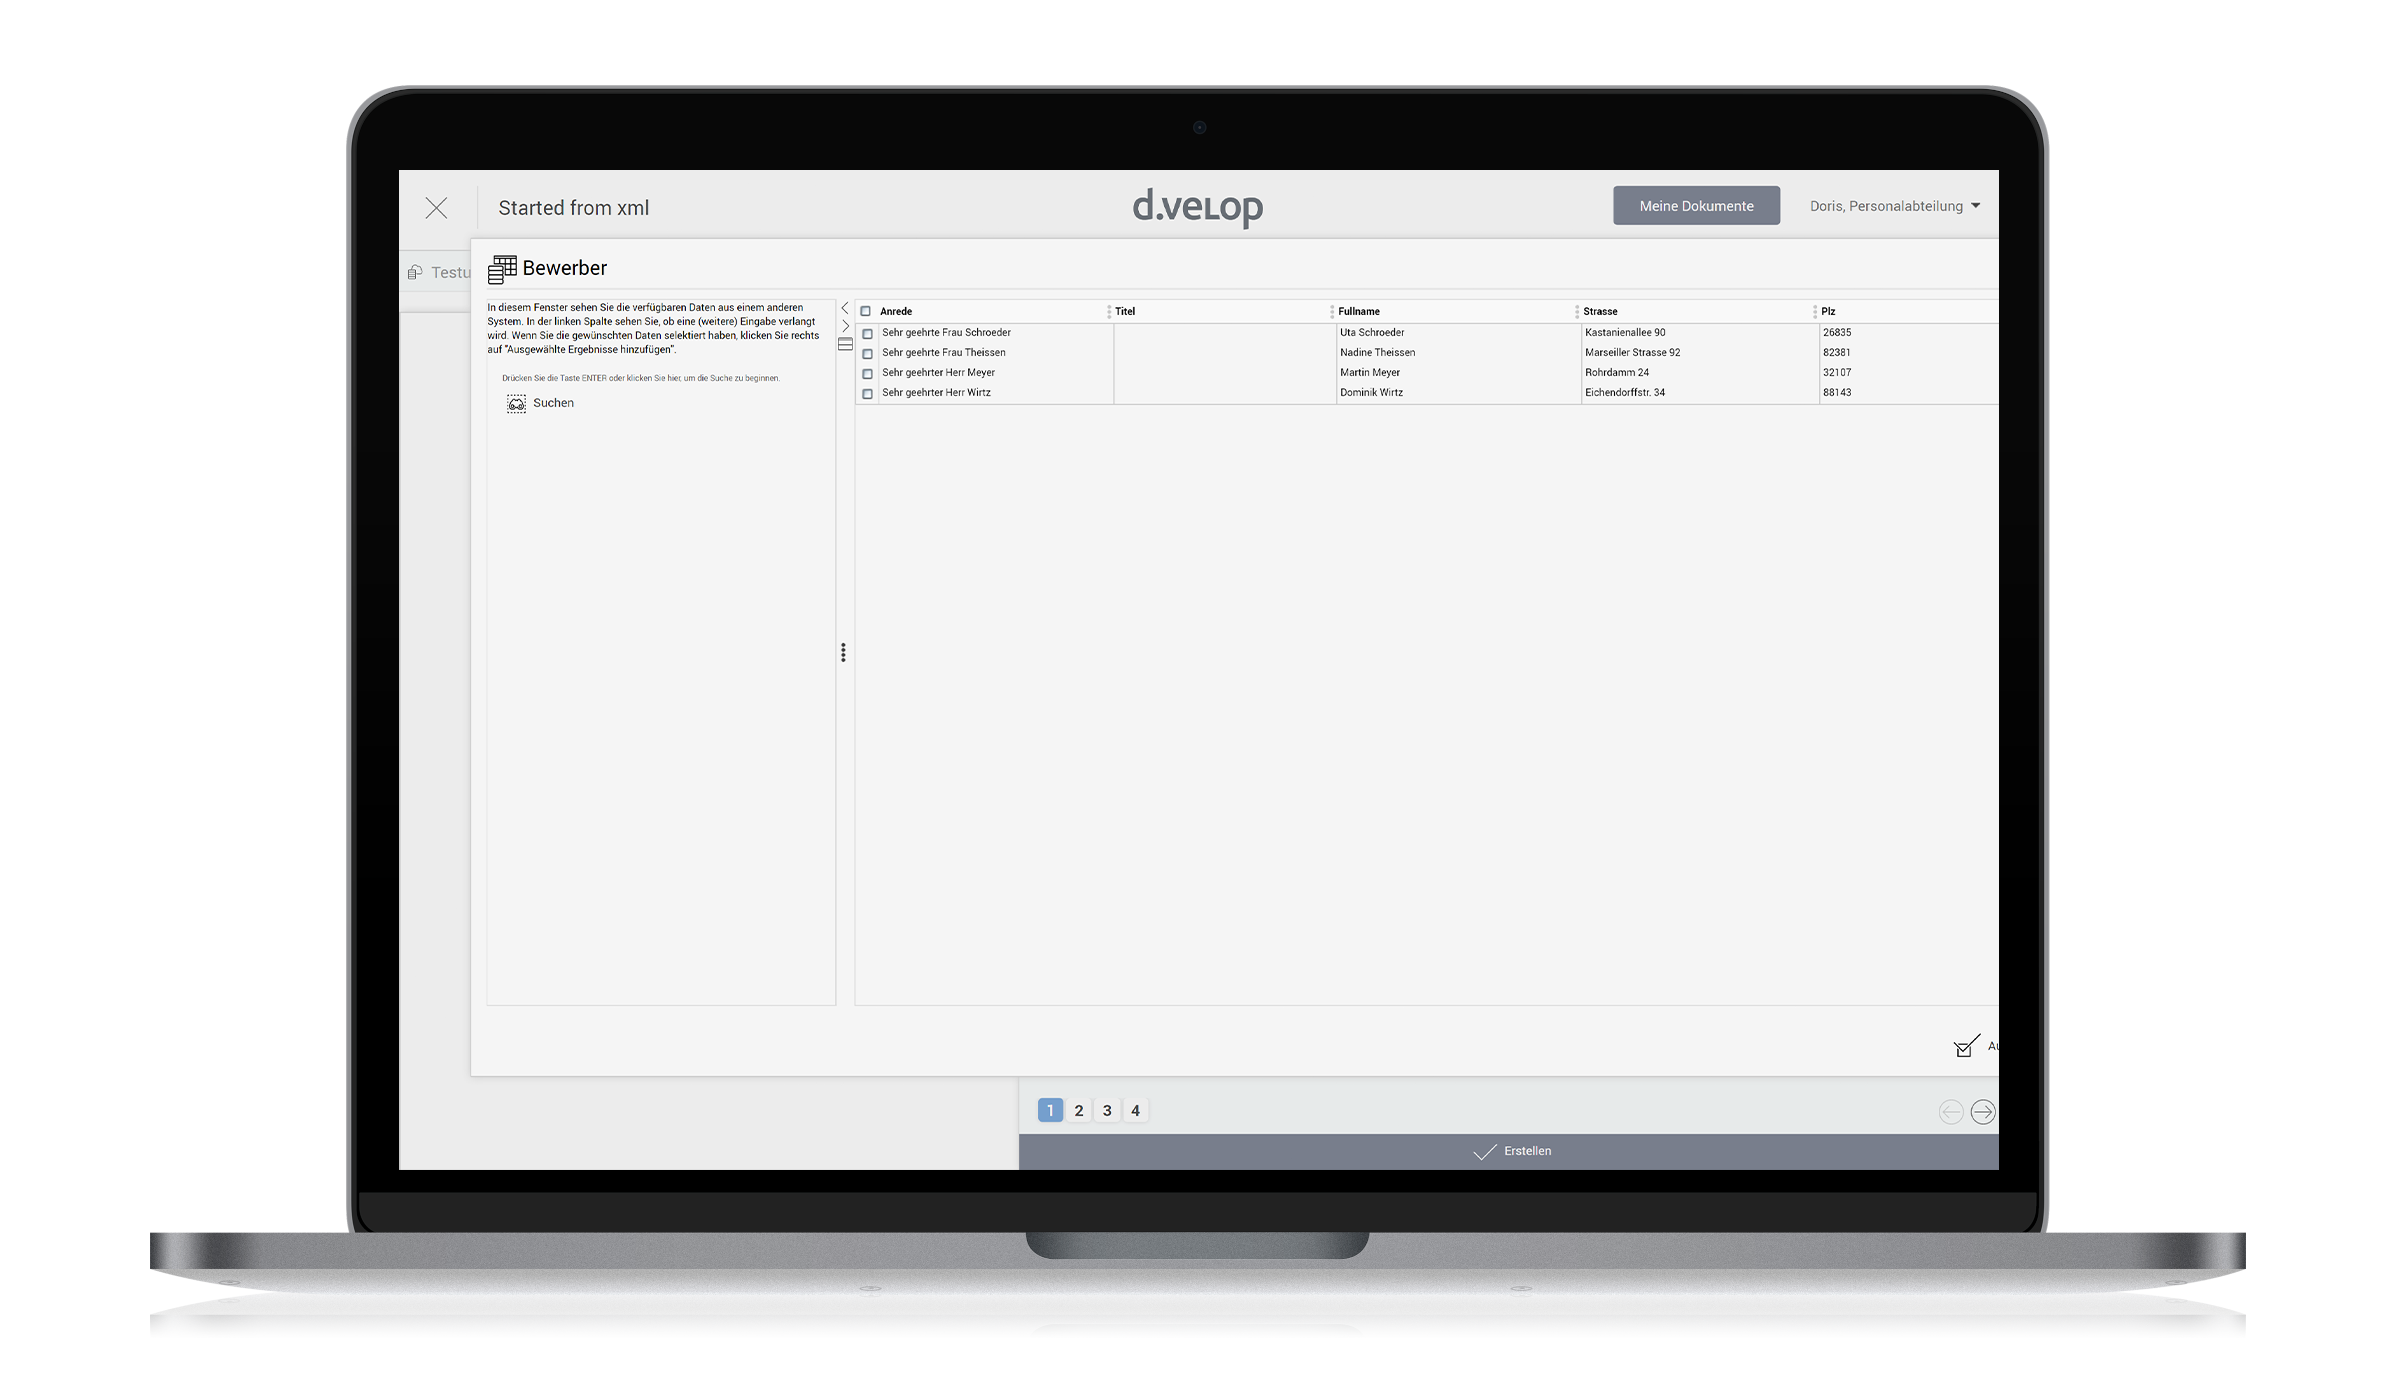Click the 'Drücken Sie die Taste ENTER' hint
The width and height of the screenshot is (2395, 1377).
click(x=640, y=378)
